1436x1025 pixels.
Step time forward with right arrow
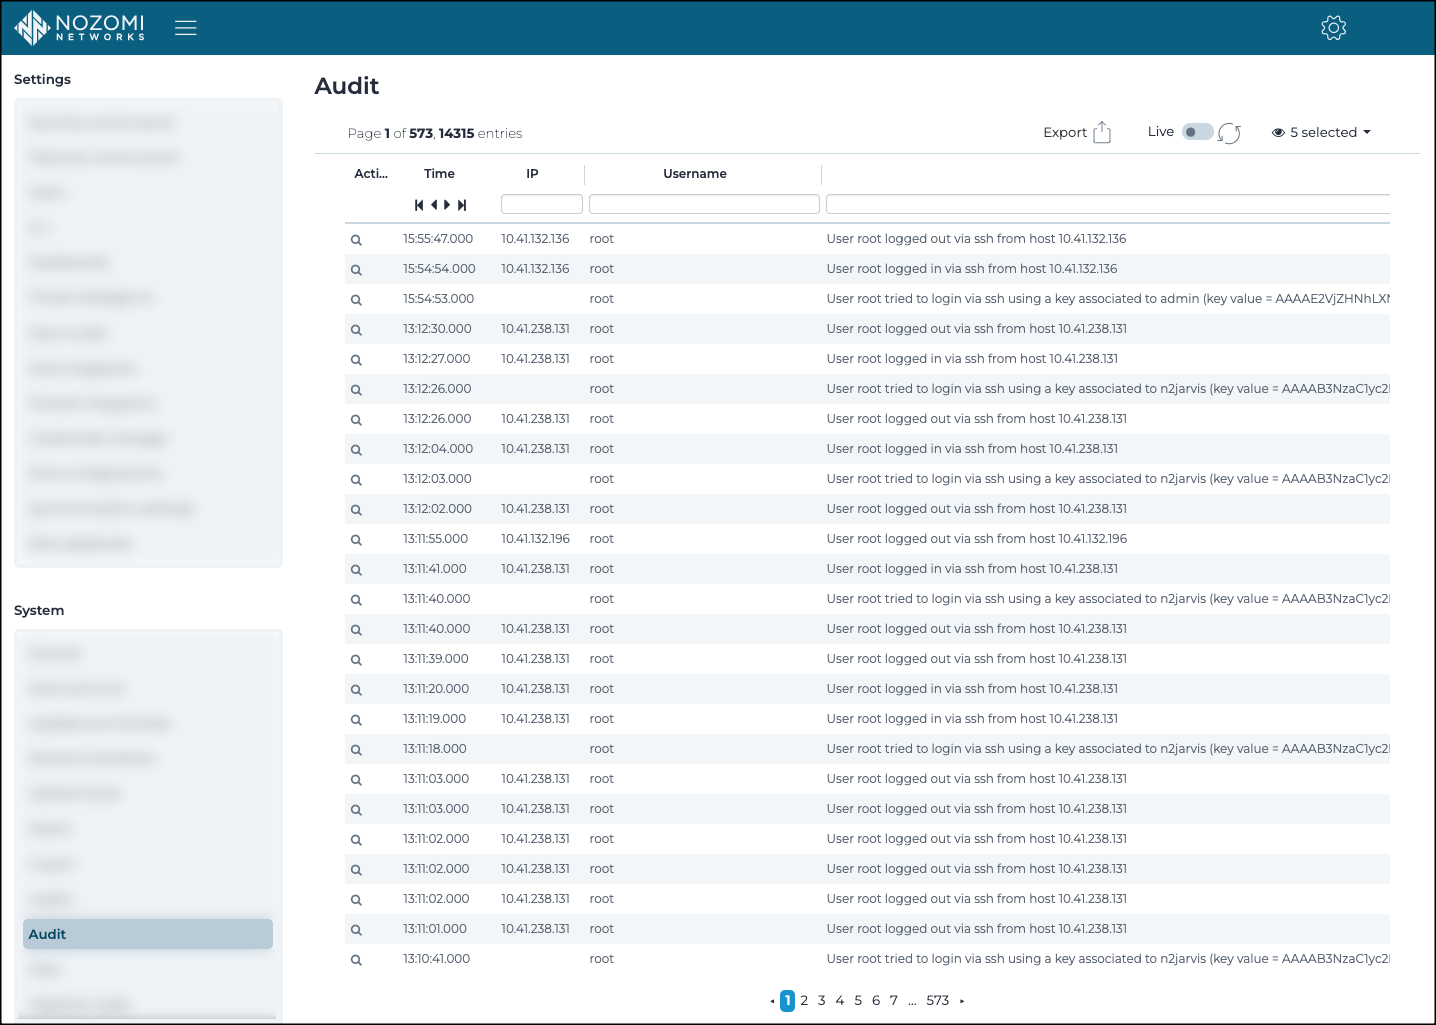pyautogui.click(x=447, y=205)
